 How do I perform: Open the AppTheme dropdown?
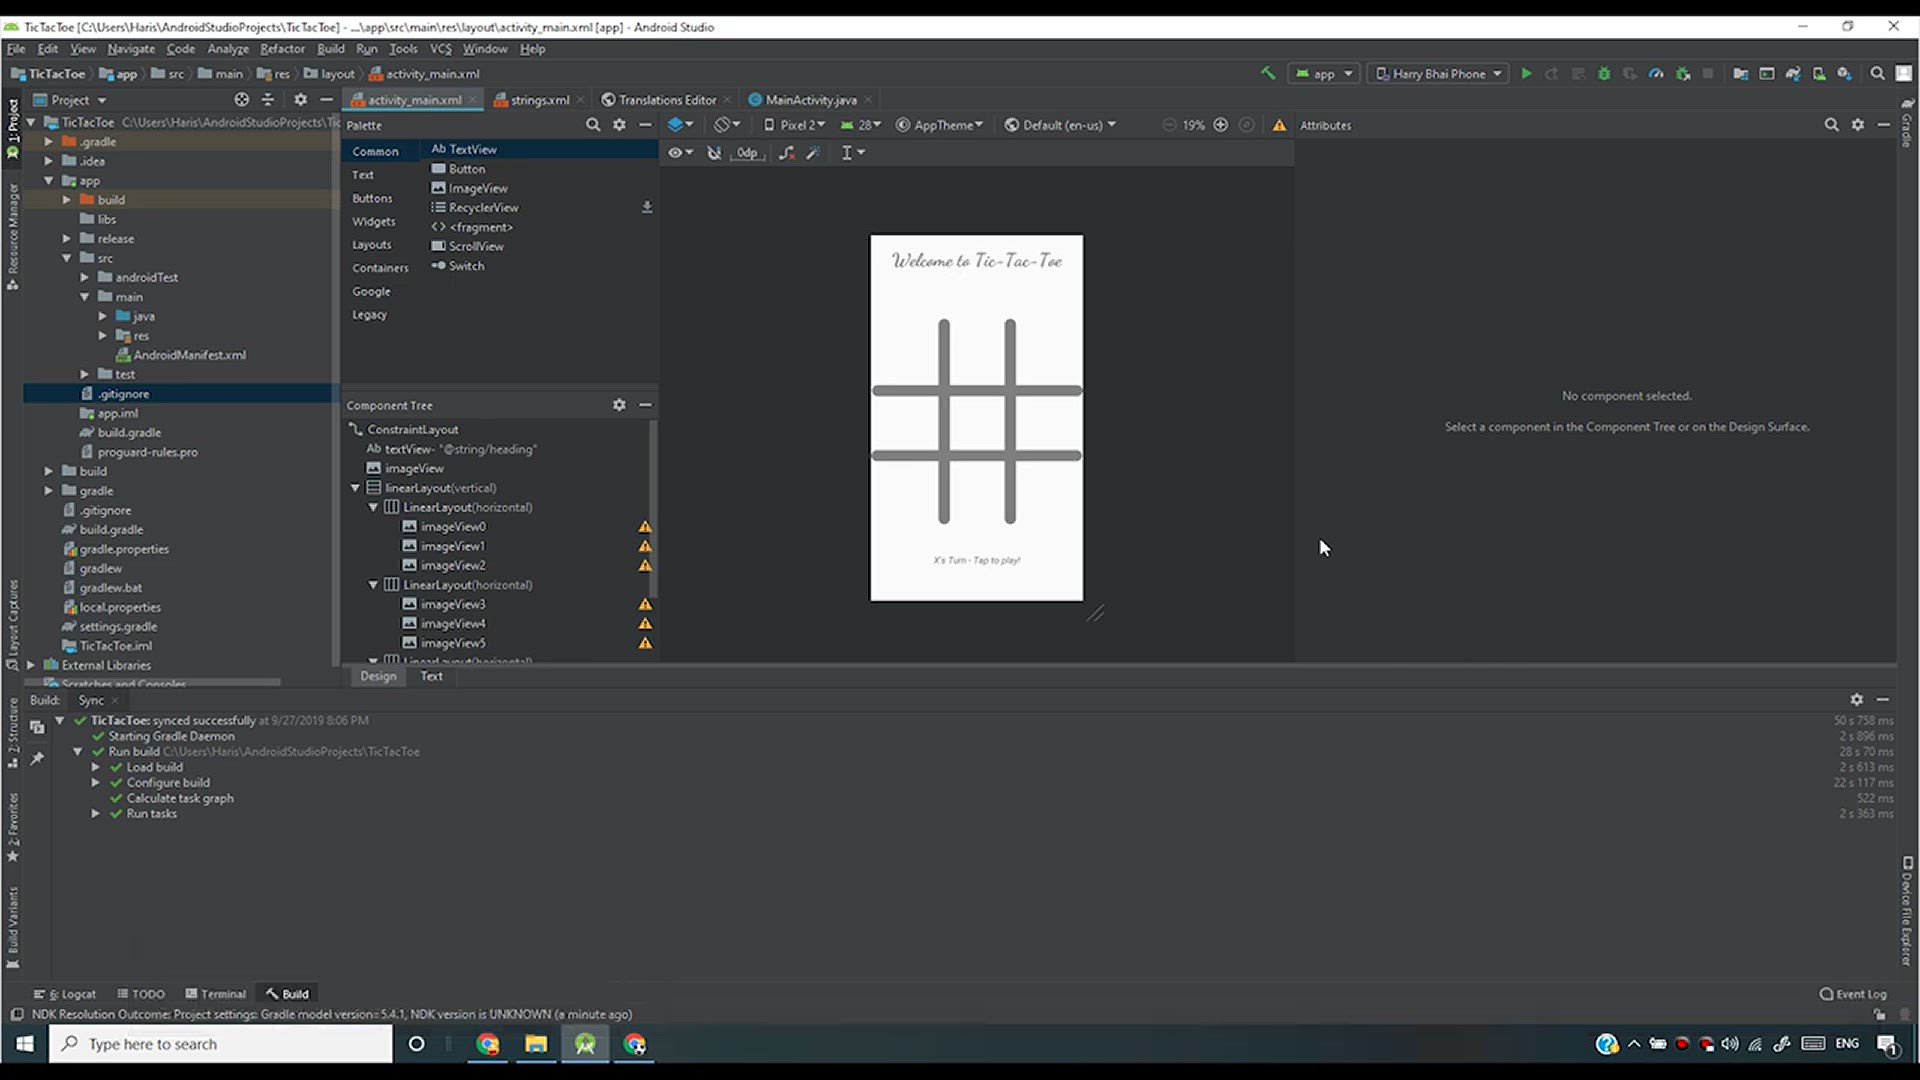[940, 125]
